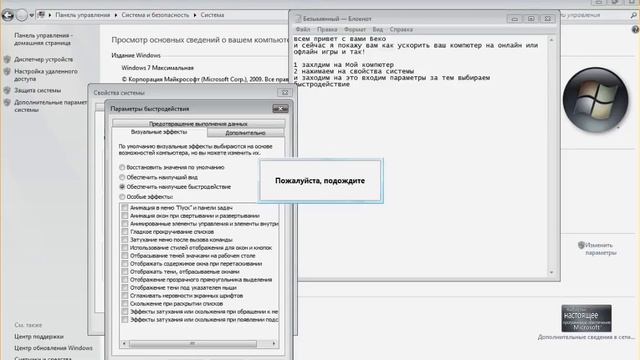Click the shield icon beside Защита системы
The width and height of the screenshot is (640, 360).
click(x=7, y=90)
